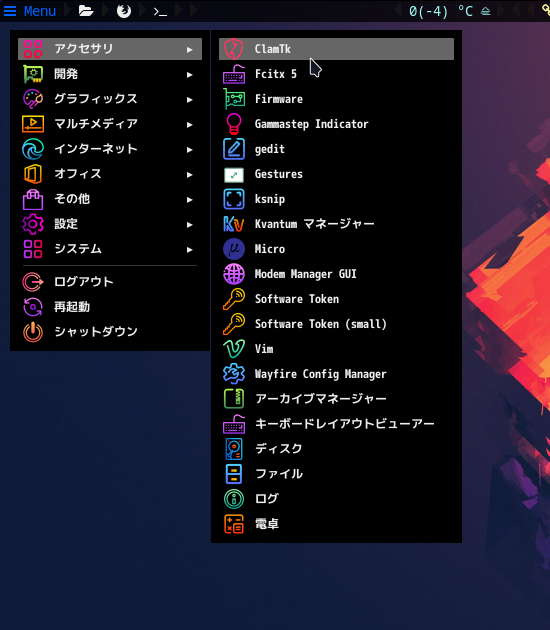Click the 0(-4) °C temperature readout

441,11
